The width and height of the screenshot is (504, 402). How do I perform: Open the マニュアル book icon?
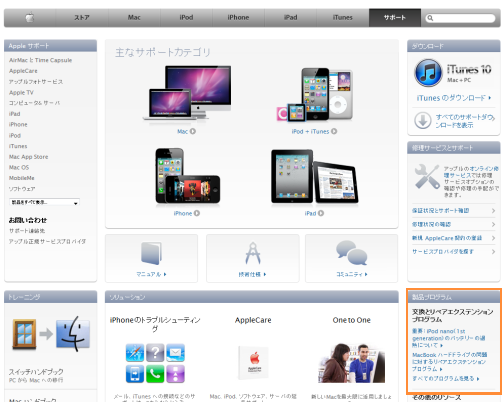click(151, 253)
